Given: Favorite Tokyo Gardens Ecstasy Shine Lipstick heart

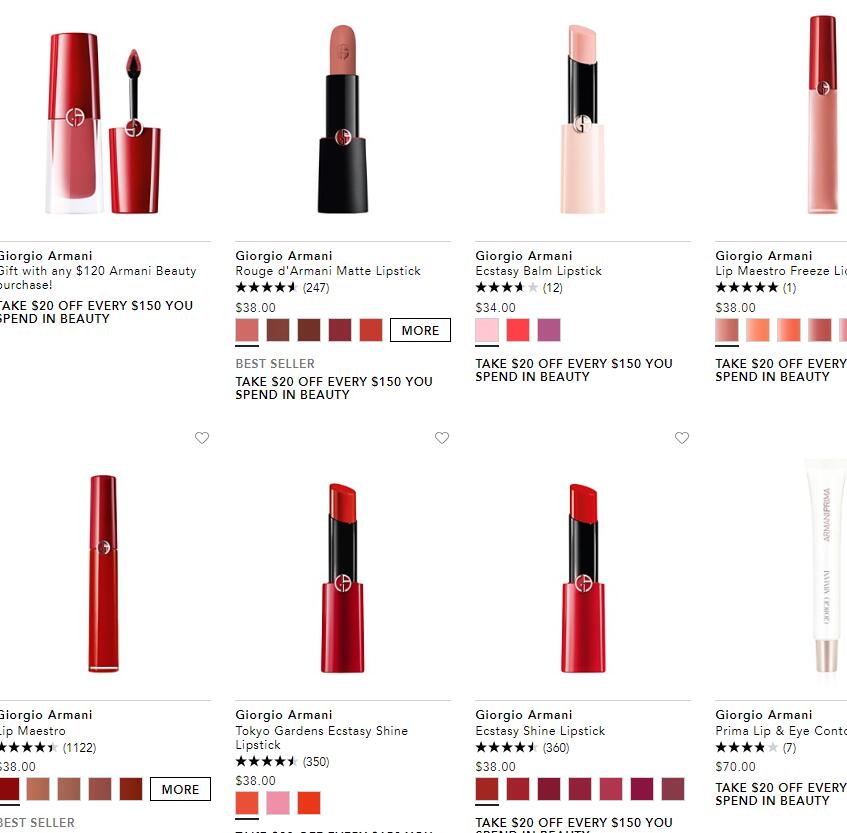Looking at the screenshot, I should click(x=442, y=438).
